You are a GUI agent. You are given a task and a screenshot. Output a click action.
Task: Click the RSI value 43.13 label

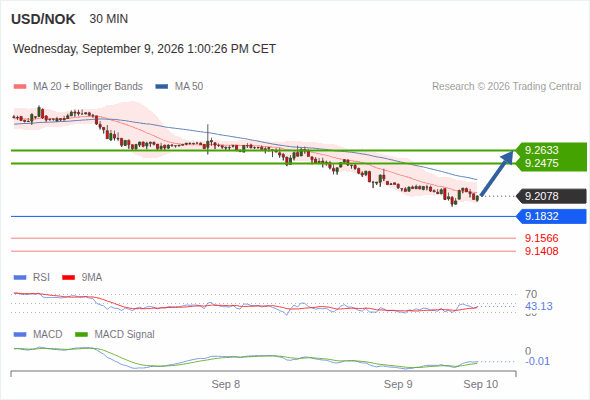539,306
